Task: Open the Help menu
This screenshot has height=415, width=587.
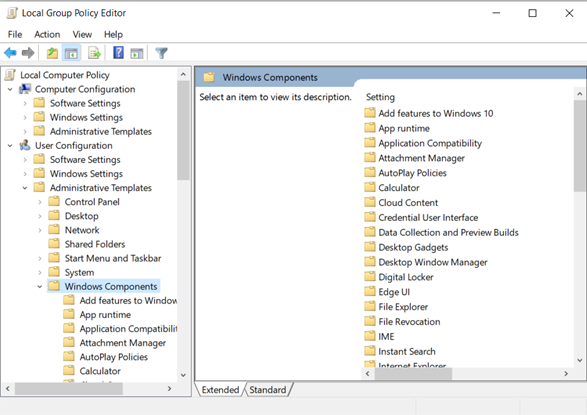Action: click(113, 34)
